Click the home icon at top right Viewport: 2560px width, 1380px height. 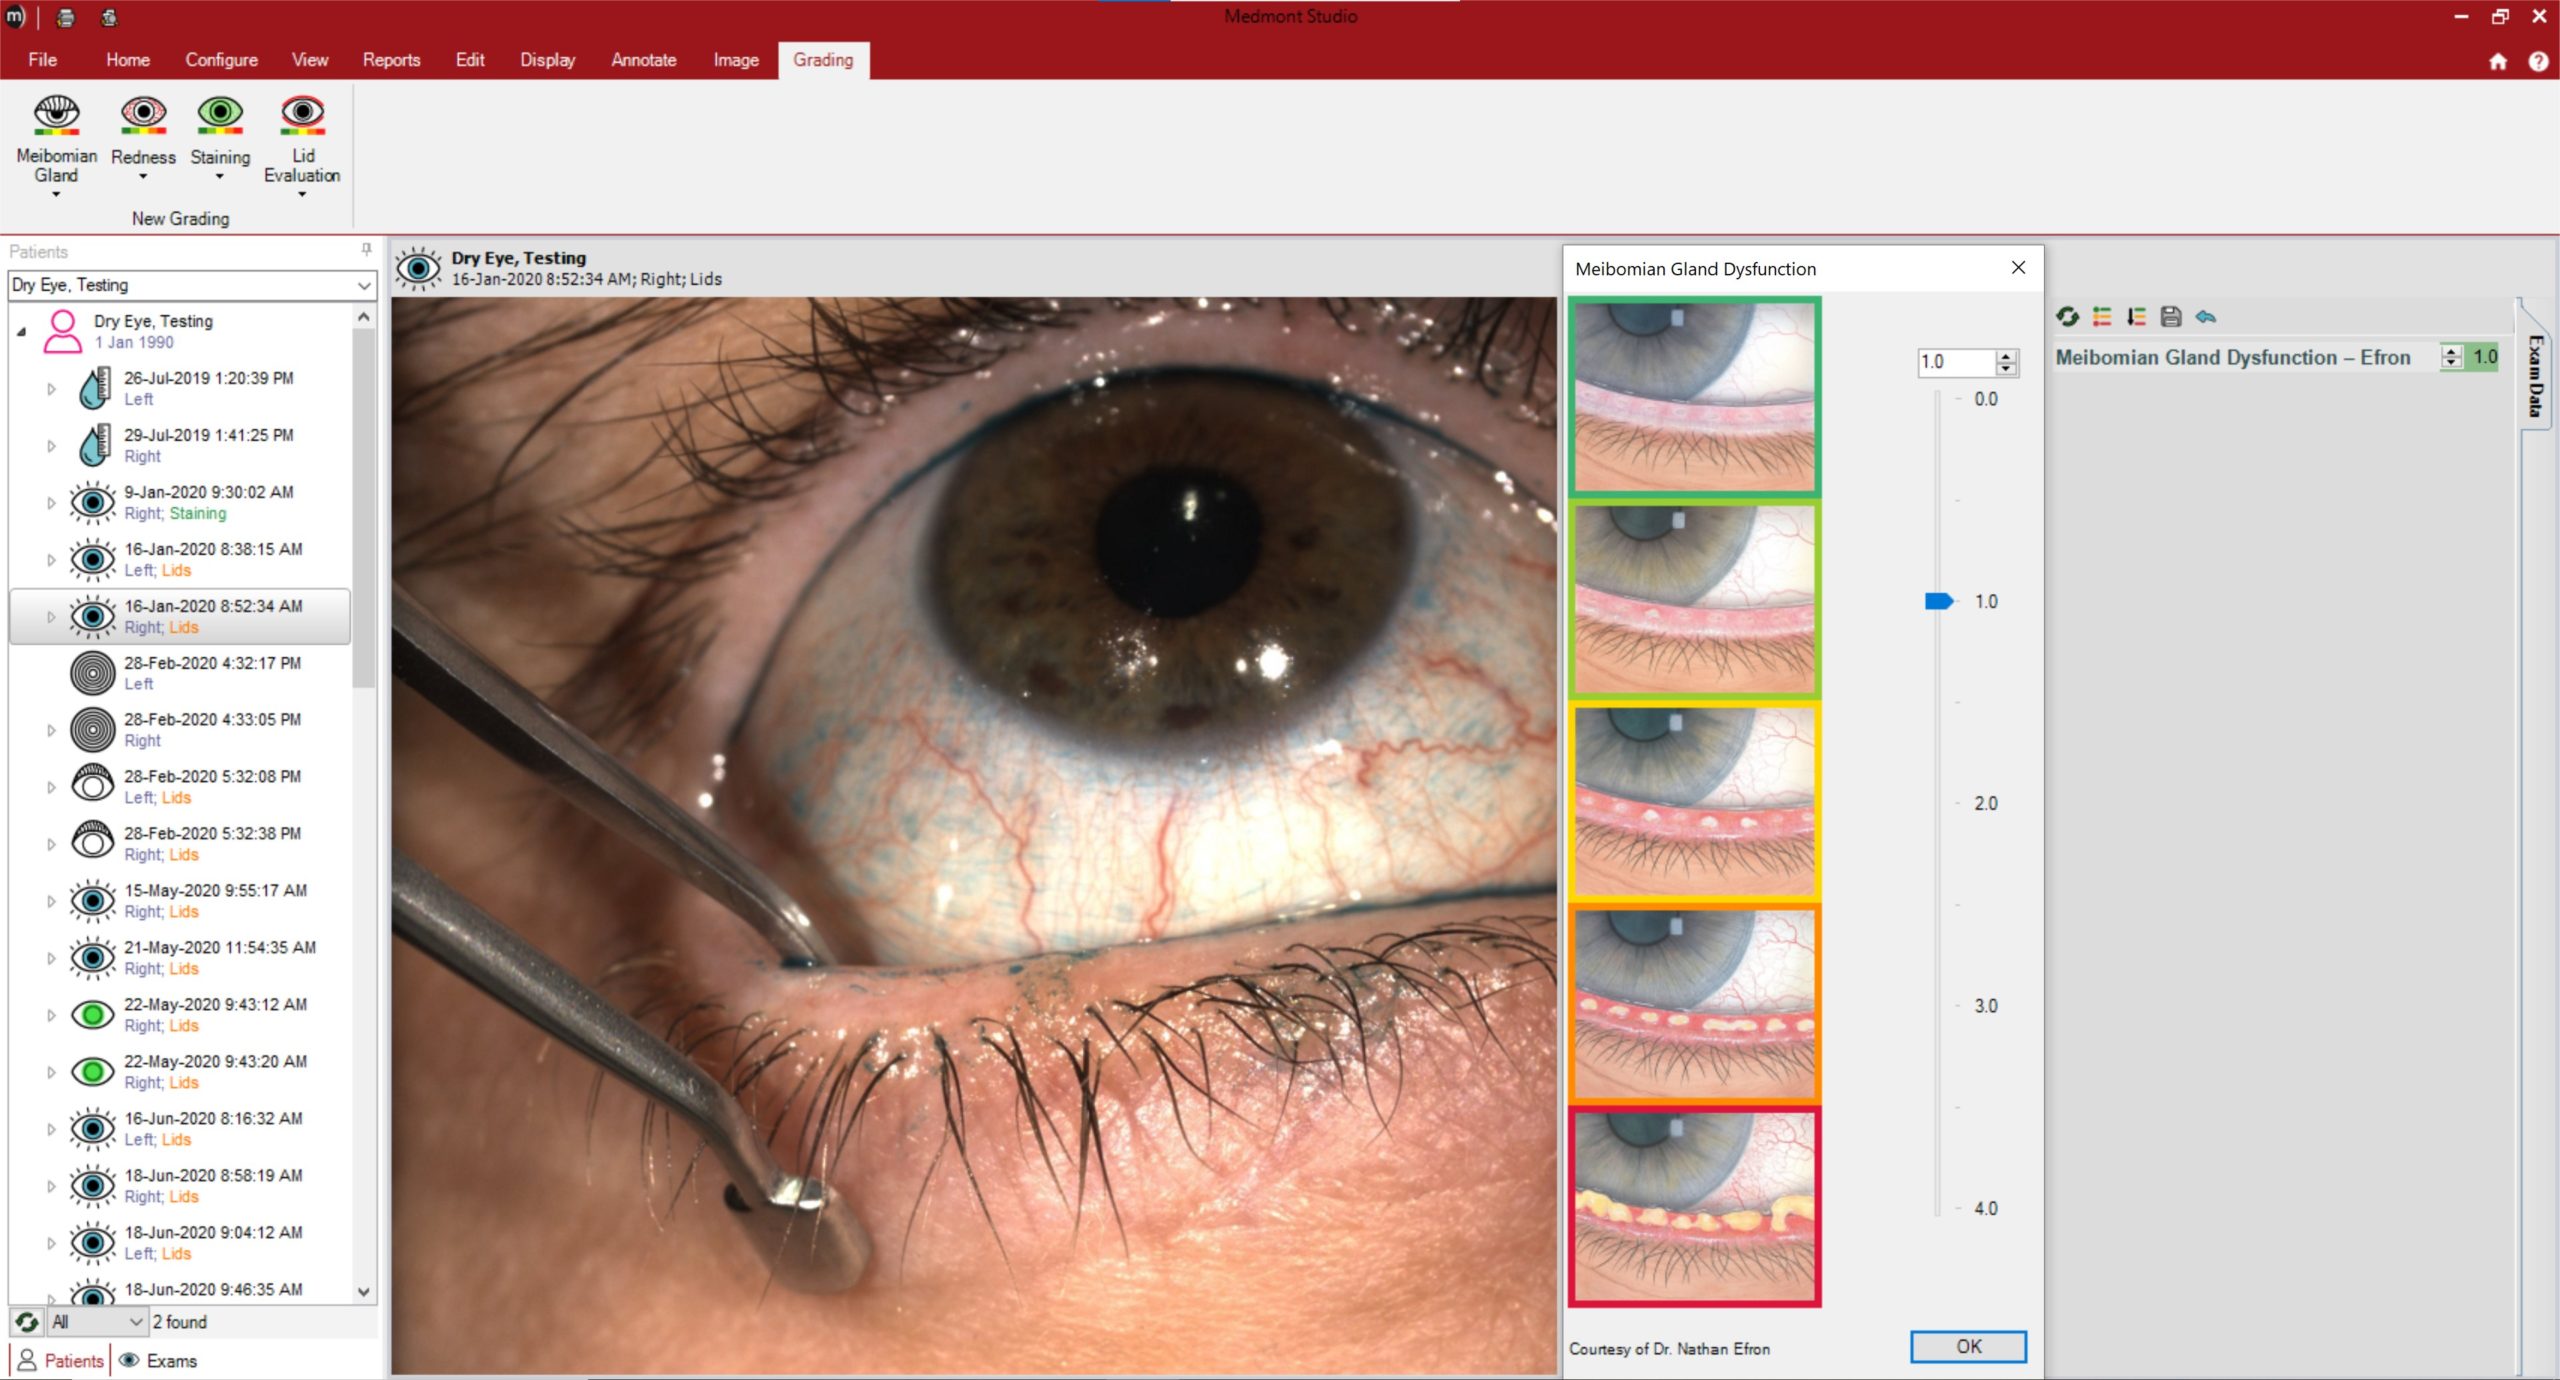click(x=2498, y=61)
